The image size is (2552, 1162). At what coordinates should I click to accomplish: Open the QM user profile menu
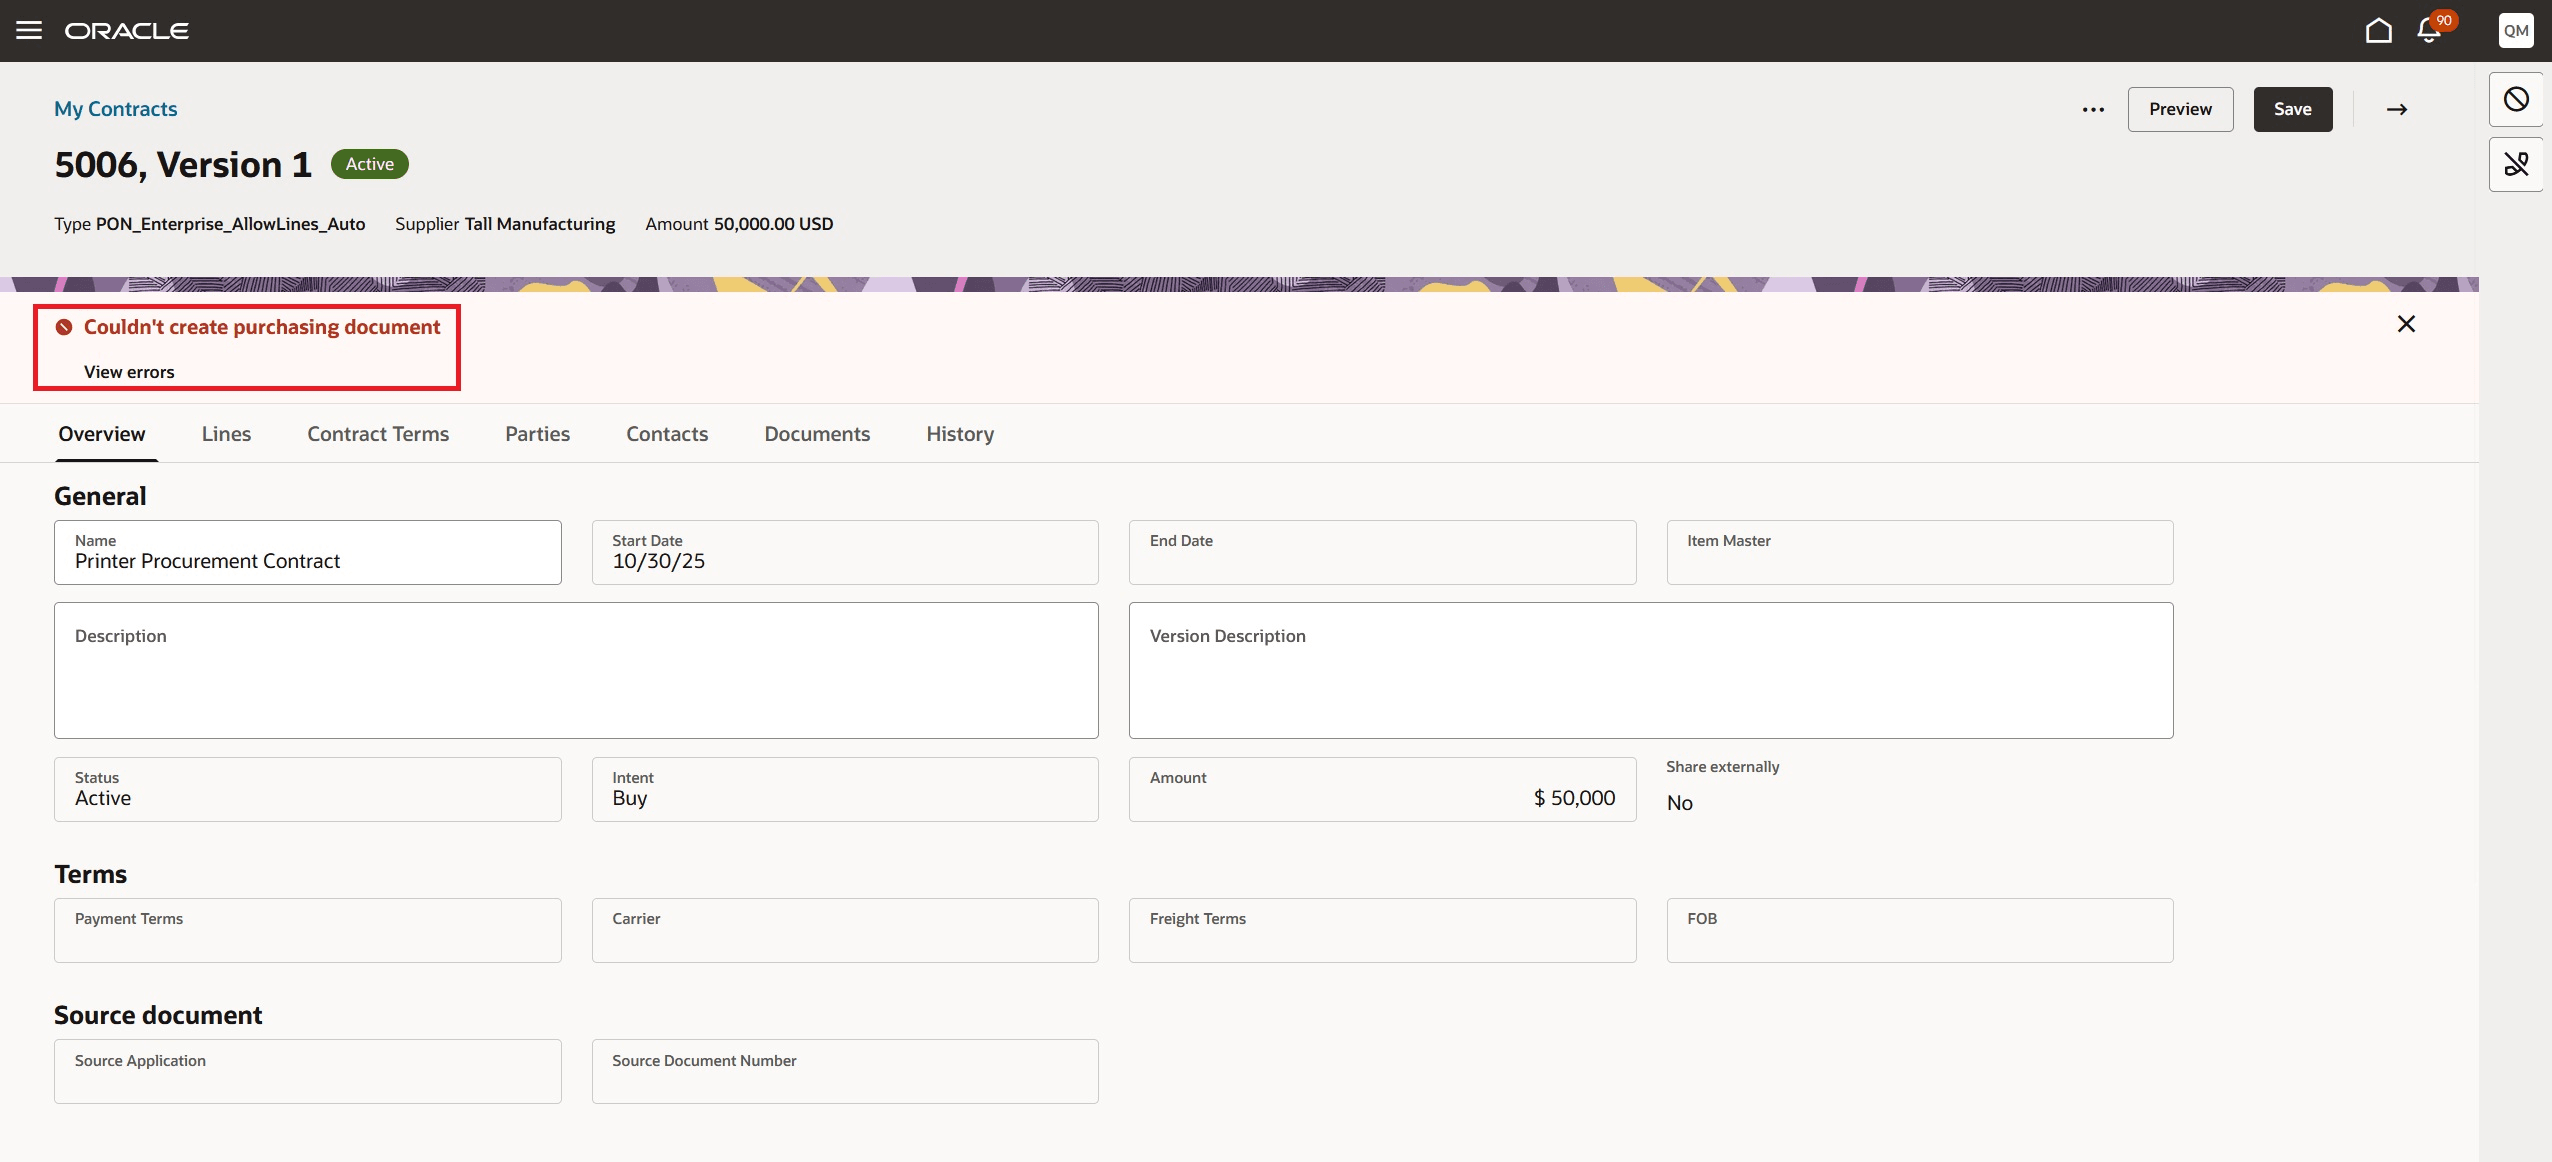tap(2516, 30)
